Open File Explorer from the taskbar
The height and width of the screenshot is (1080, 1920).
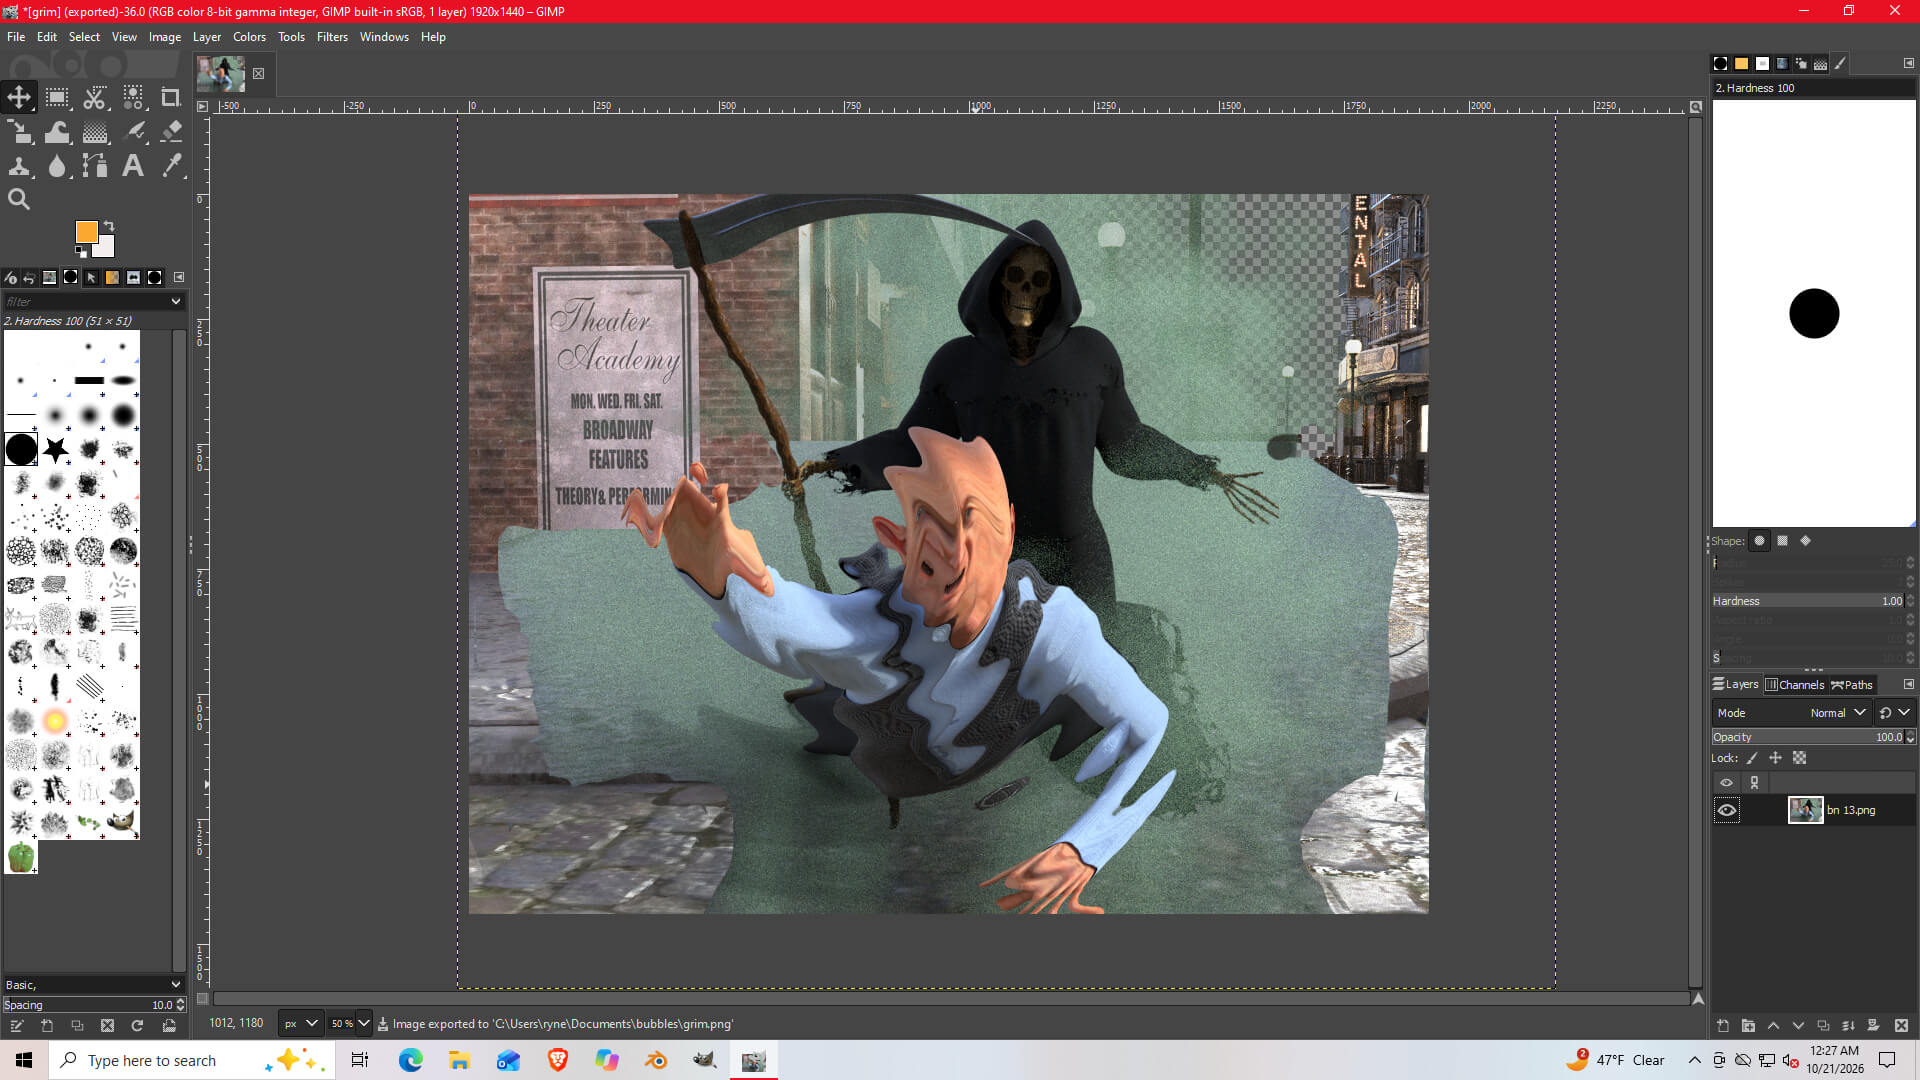click(x=459, y=1060)
